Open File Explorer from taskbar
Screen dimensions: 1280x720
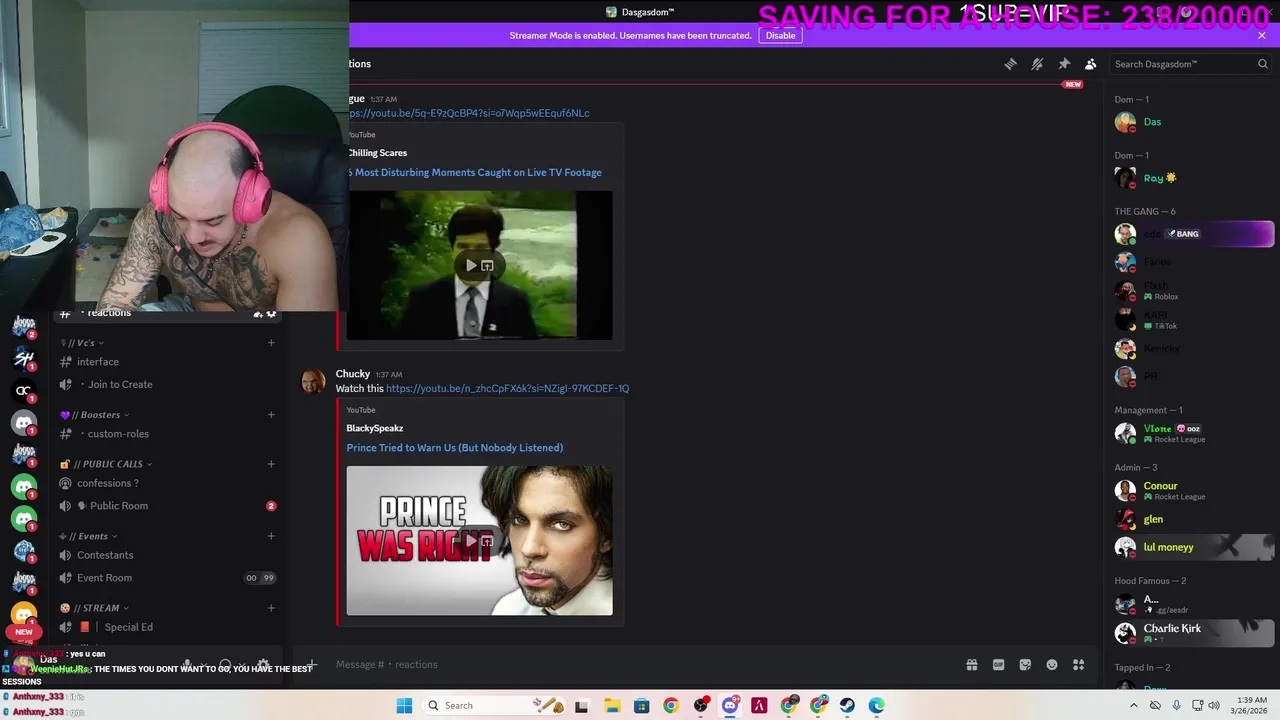(x=612, y=705)
